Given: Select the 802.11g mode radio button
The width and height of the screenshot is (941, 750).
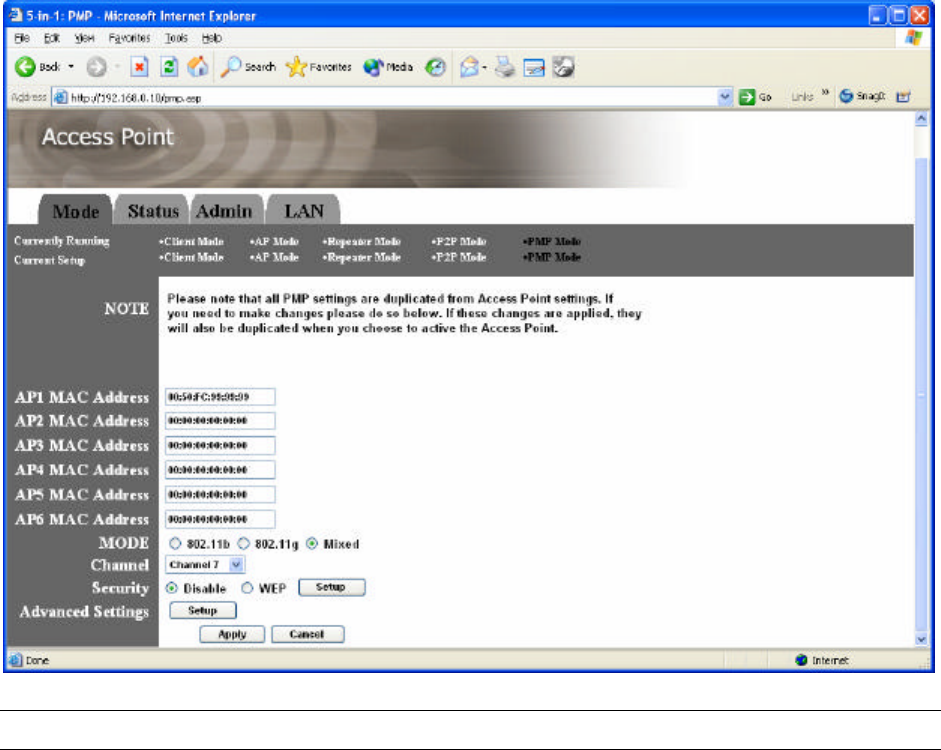Looking at the screenshot, I should [243, 544].
